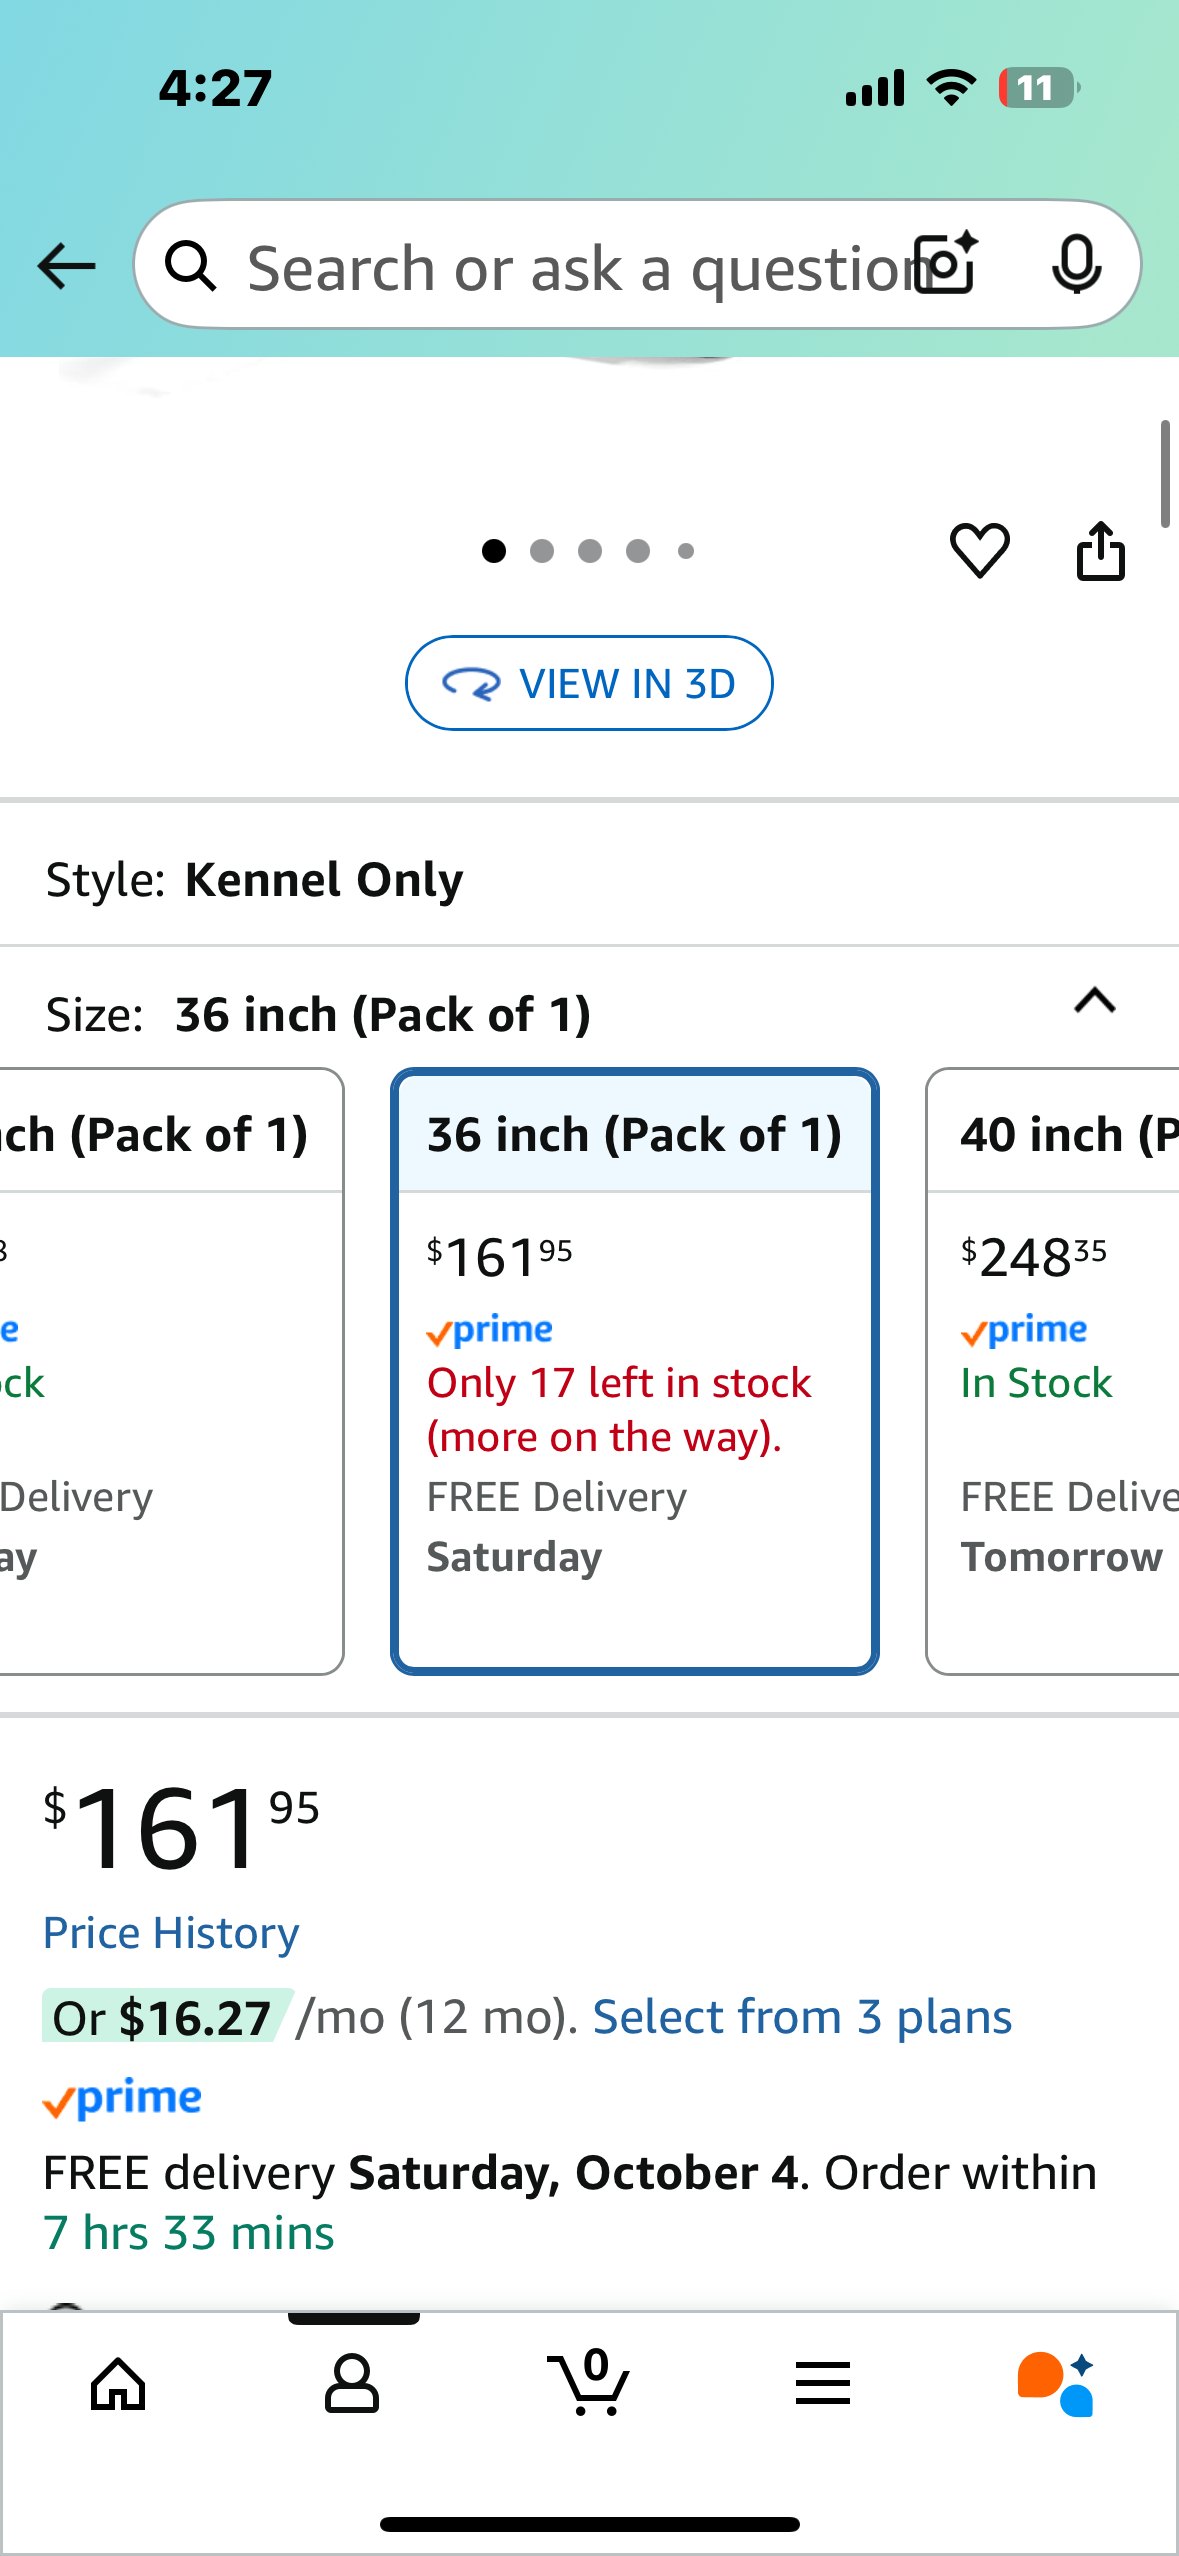This screenshot has height=2556, width=1179.
Task: Tap the search input field
Action: tap(570, 267)
